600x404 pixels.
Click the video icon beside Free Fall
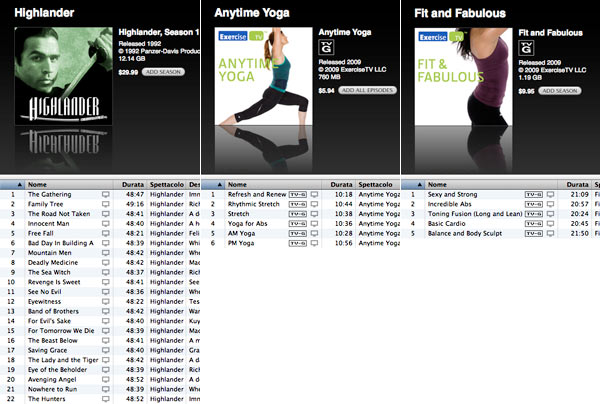pos(106,232)
